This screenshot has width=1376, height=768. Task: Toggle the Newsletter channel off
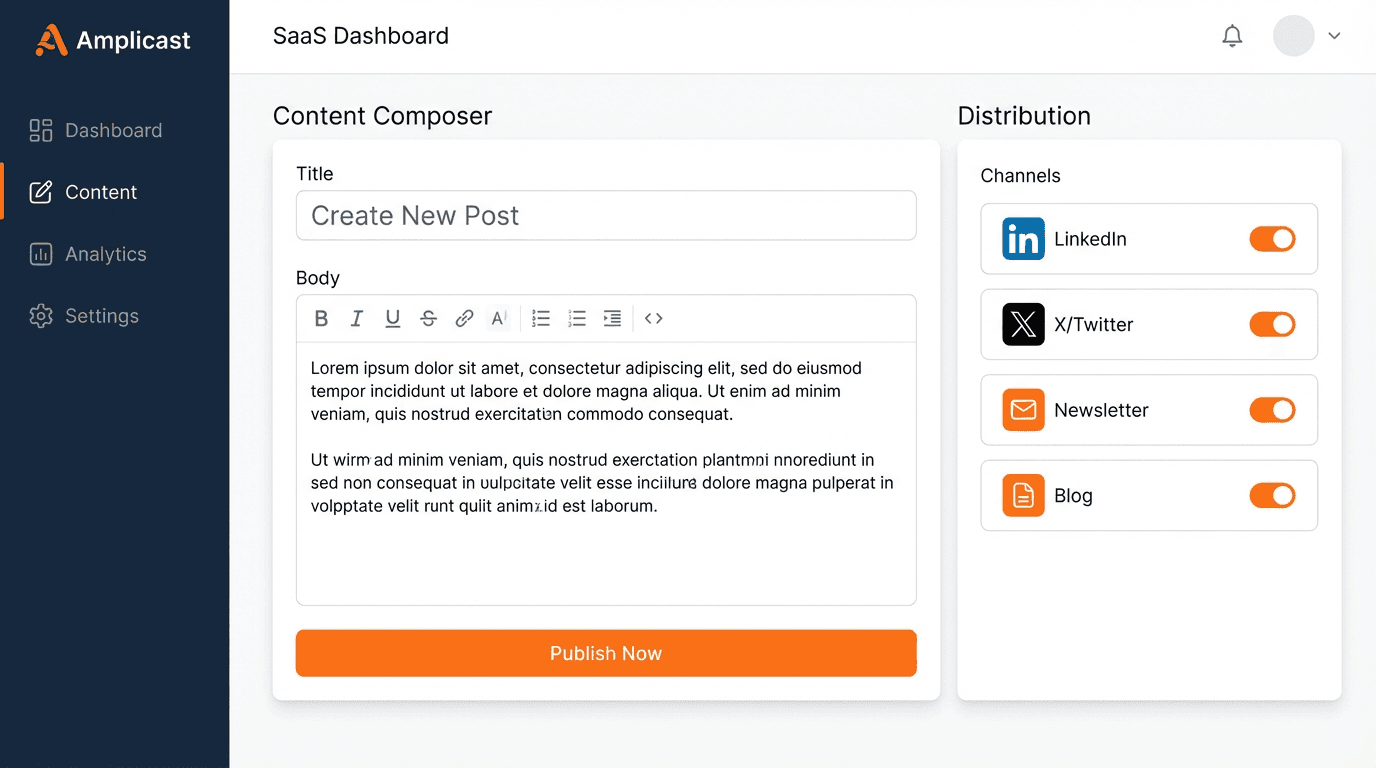pos(1271,410)
